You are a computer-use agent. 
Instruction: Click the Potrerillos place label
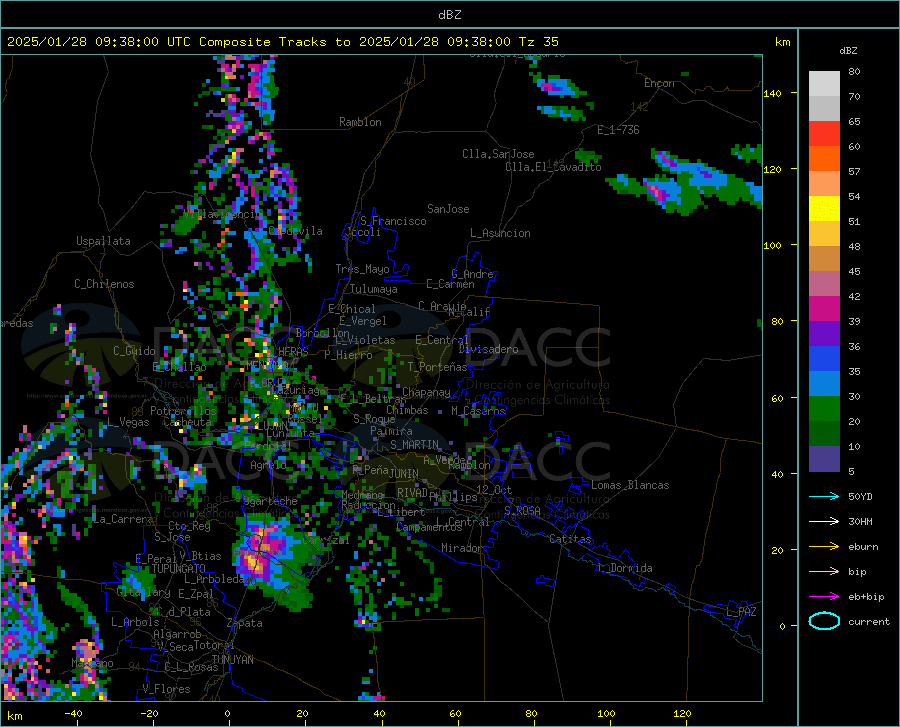tap(183, 411)
